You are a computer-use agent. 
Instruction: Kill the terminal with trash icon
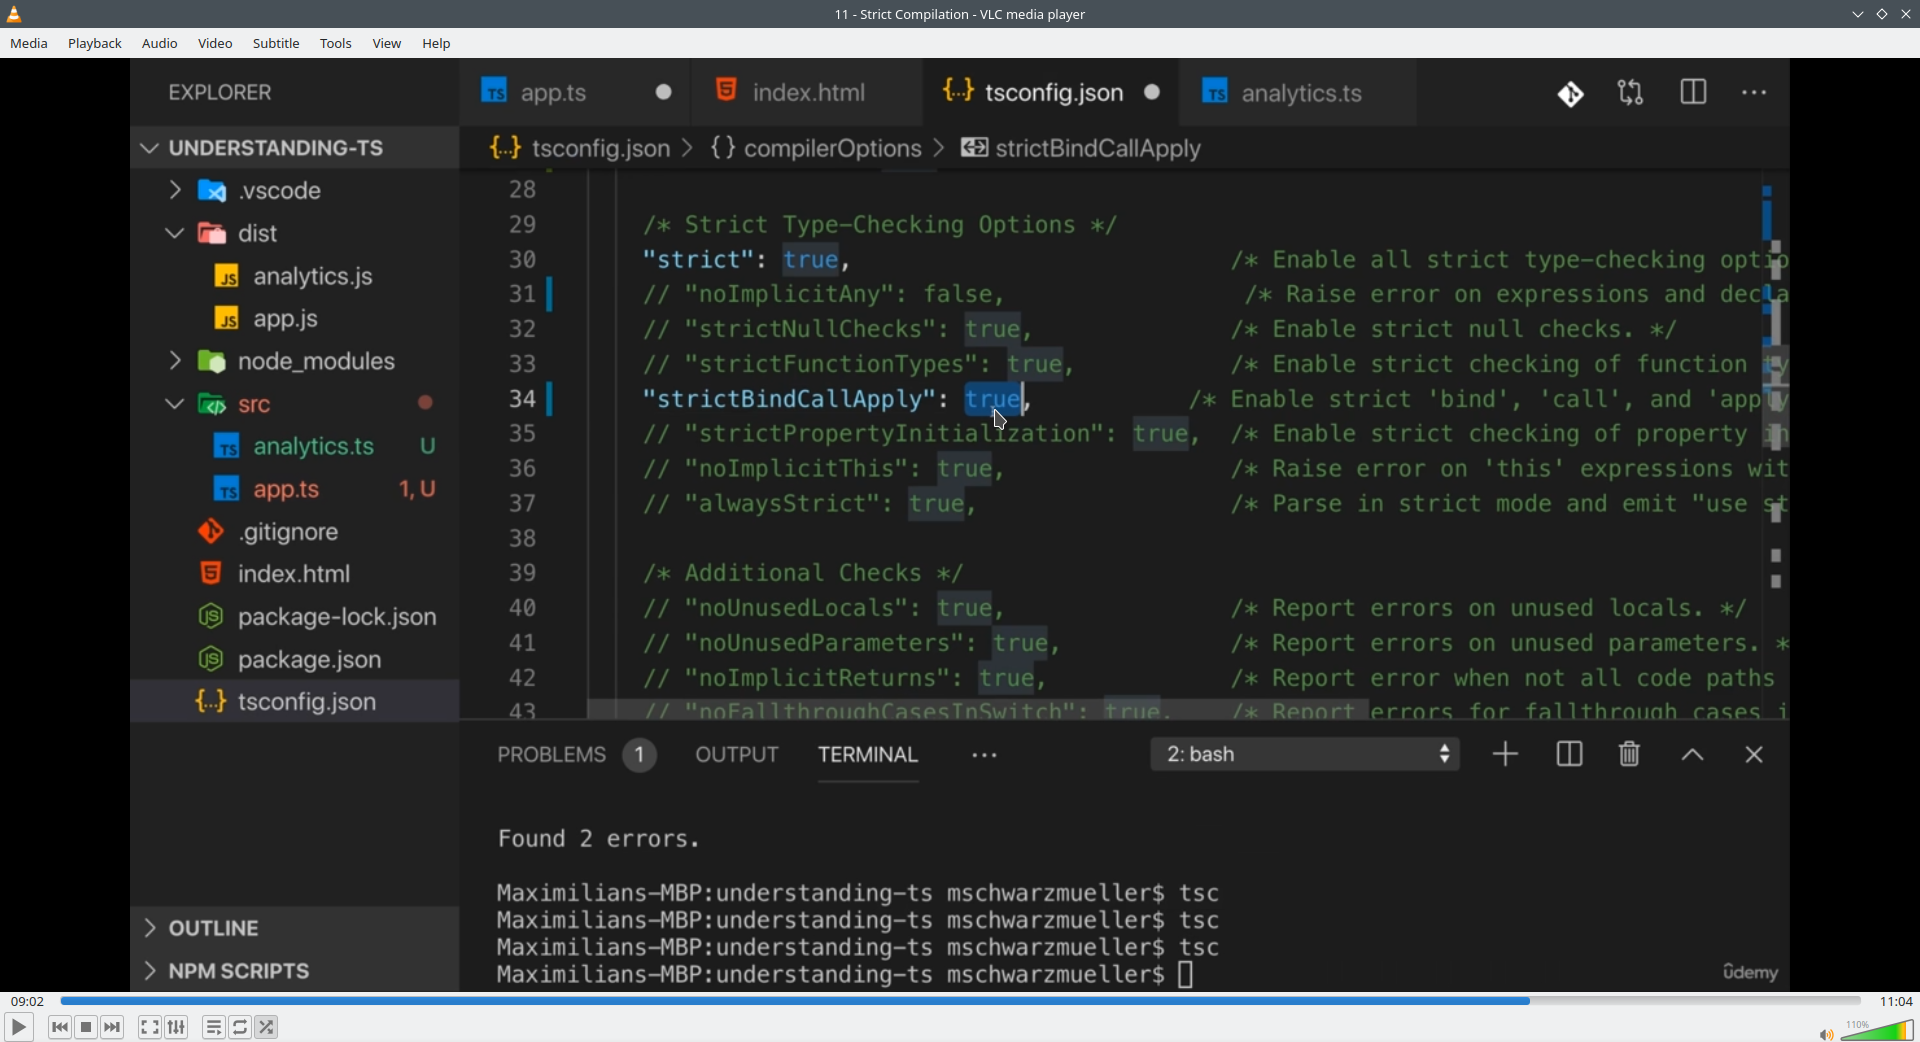(1630, 755)
